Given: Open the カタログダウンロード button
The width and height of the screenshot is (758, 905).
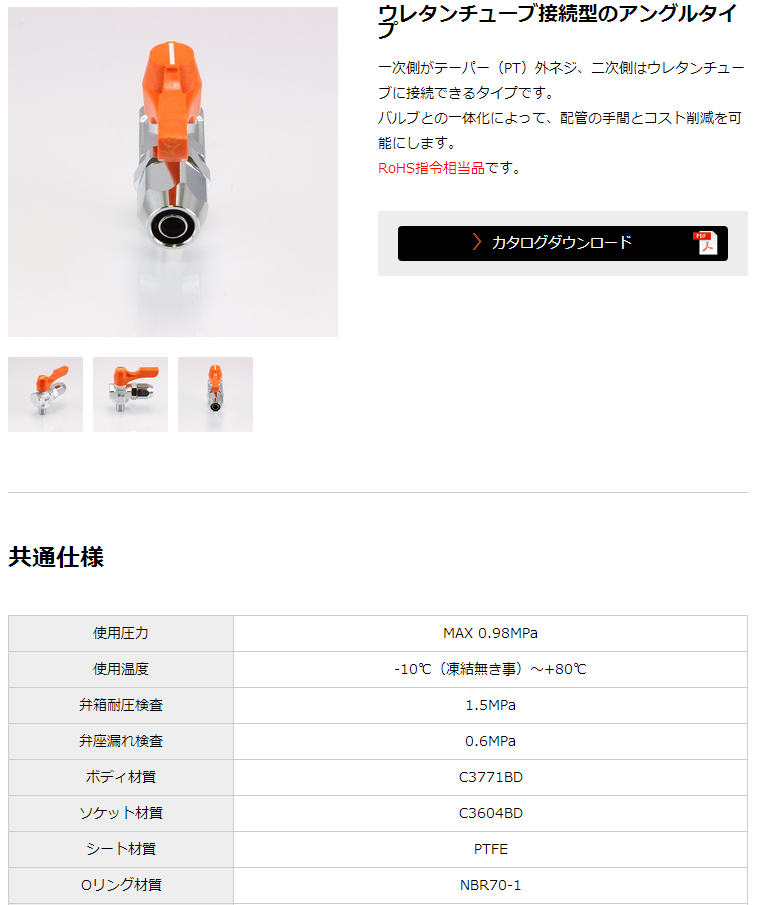Looking at the screenshot, I should click(562, 243).
